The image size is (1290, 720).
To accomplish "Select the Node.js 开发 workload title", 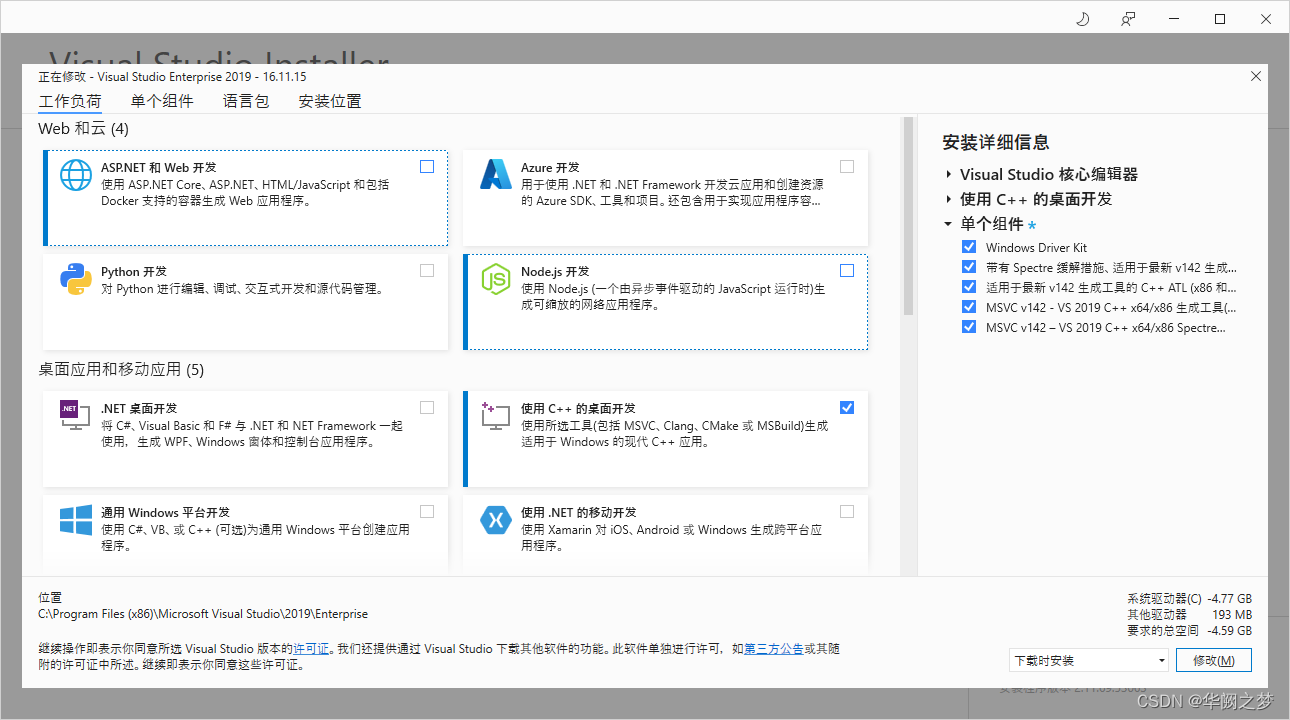I will click(x=555, y=272).
